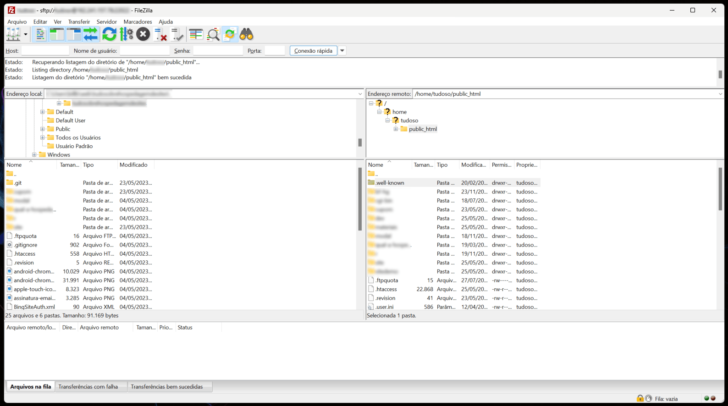The height and width of the screenshot is (406, 728).
Task: Open the quick connect history dropdown
Action: [x=342, y=51]
